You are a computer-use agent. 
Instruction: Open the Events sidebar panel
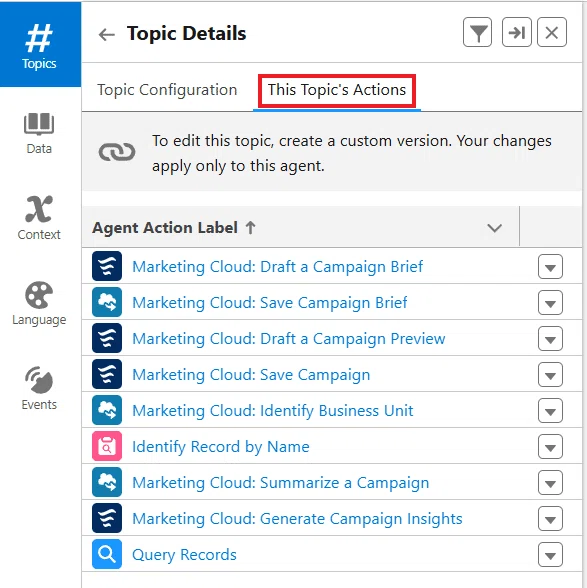[39, 388]
